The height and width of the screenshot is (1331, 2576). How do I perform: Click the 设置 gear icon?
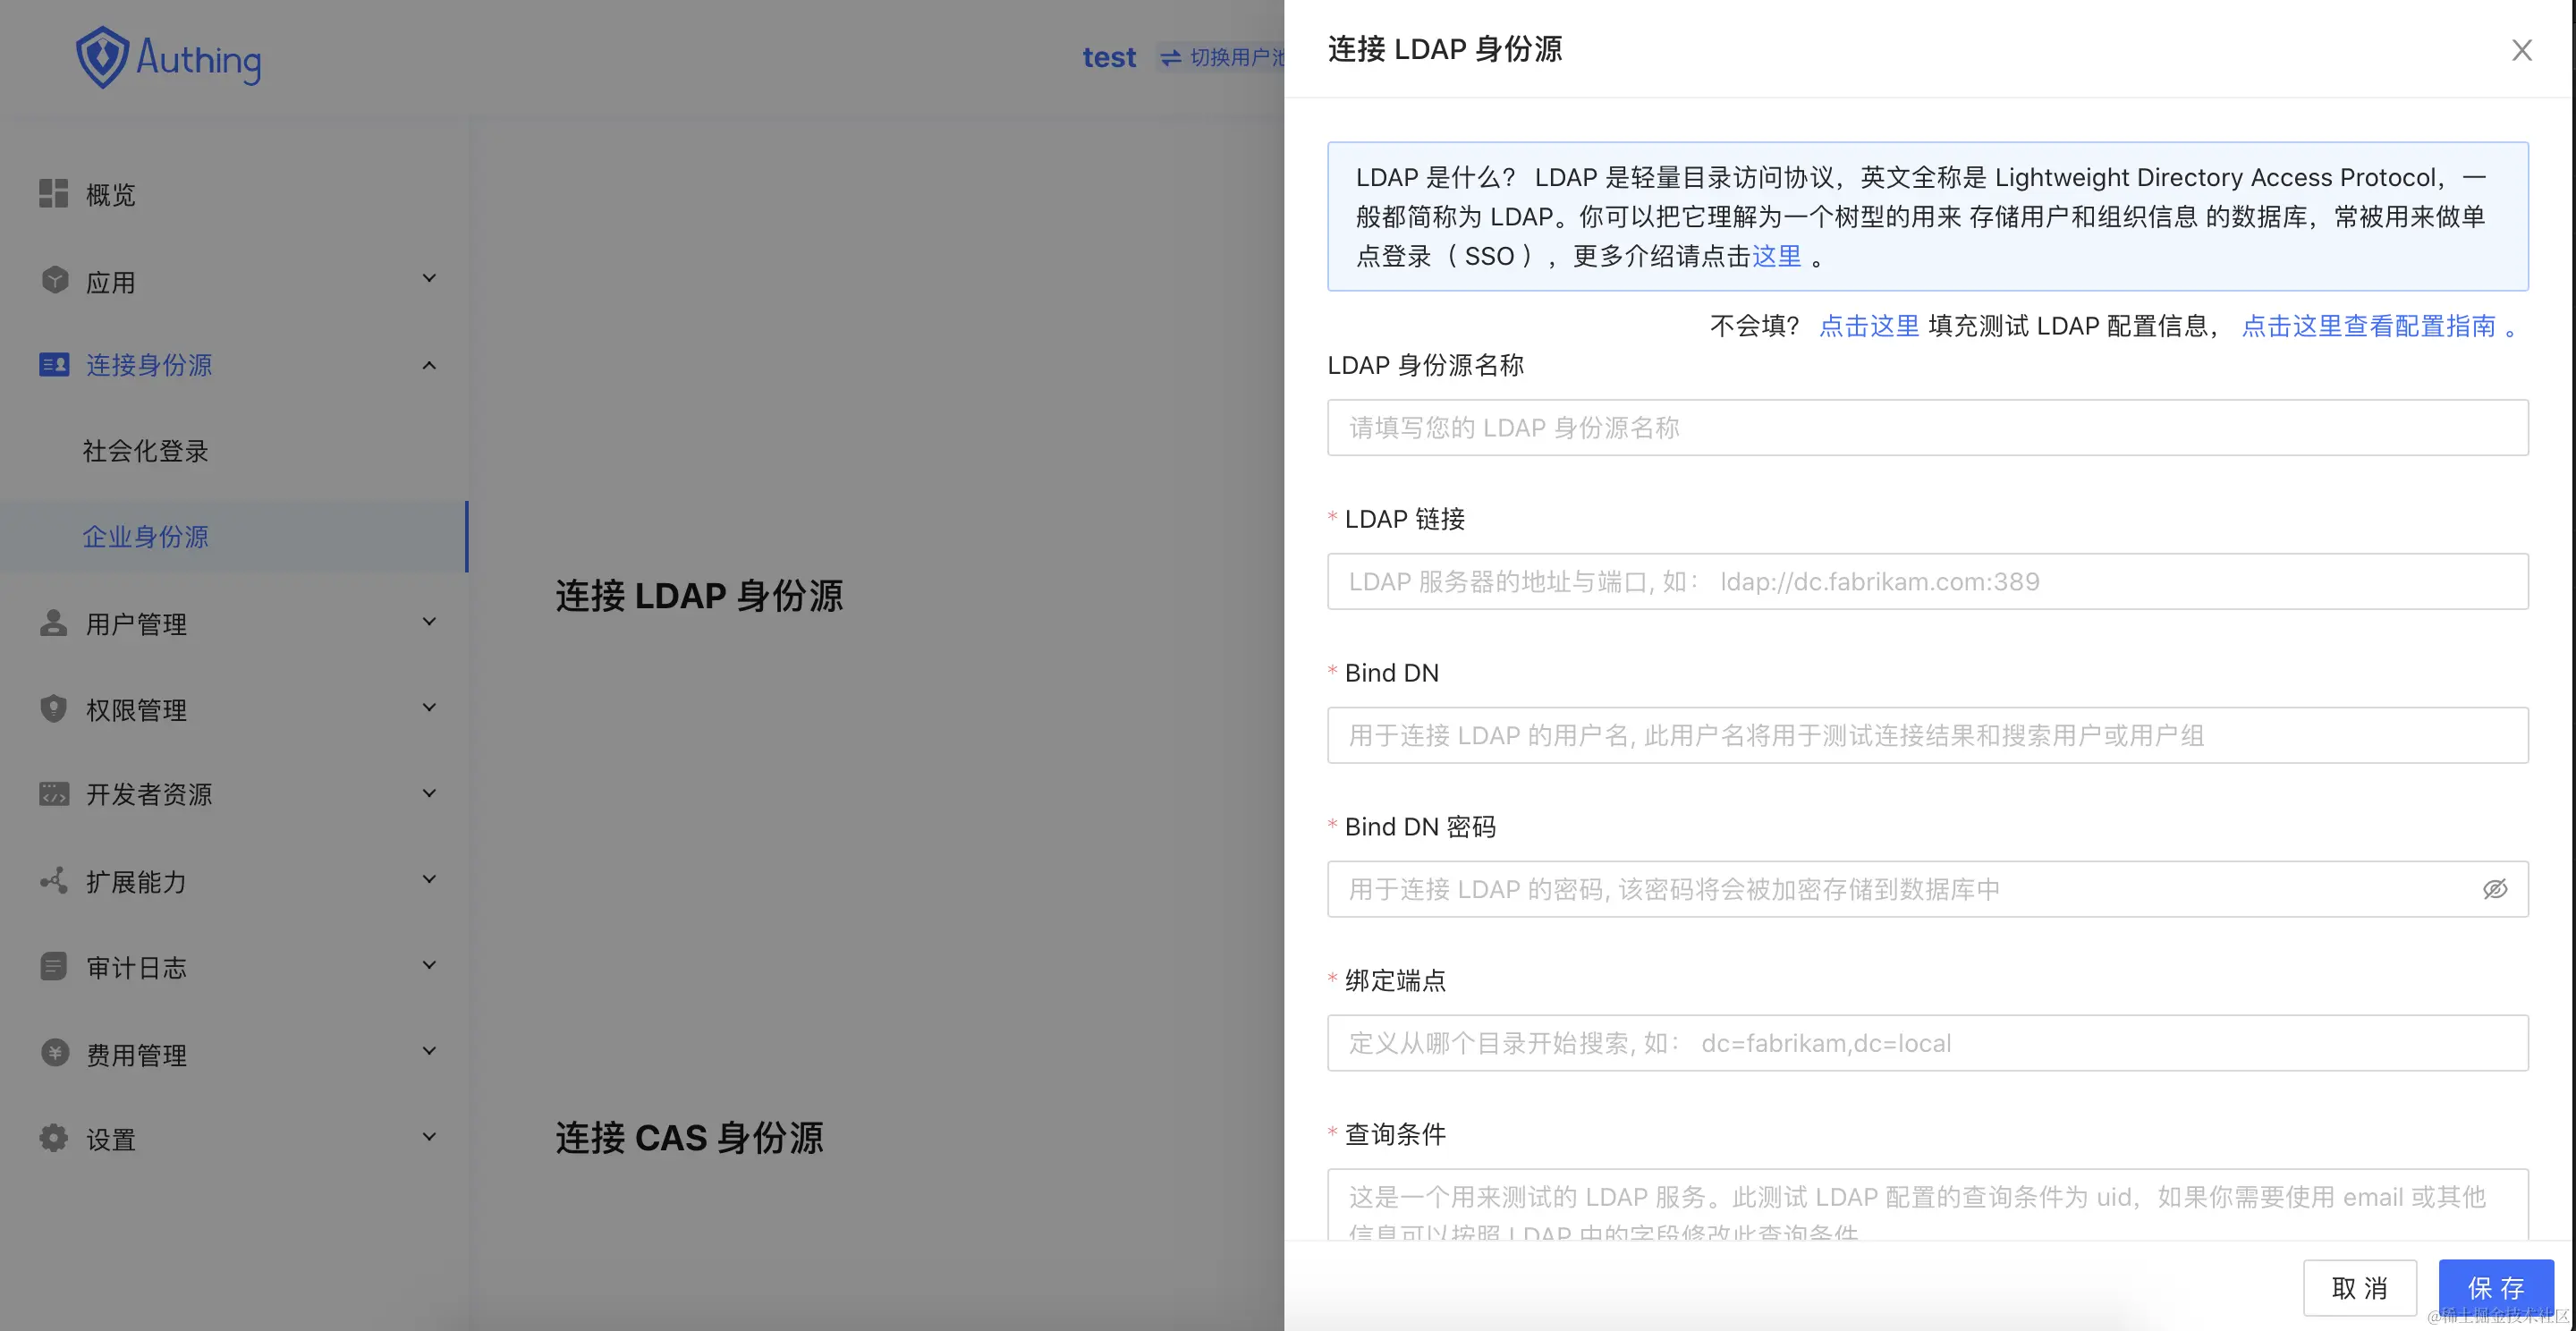pyautogui.click(x=53, y=1138)
